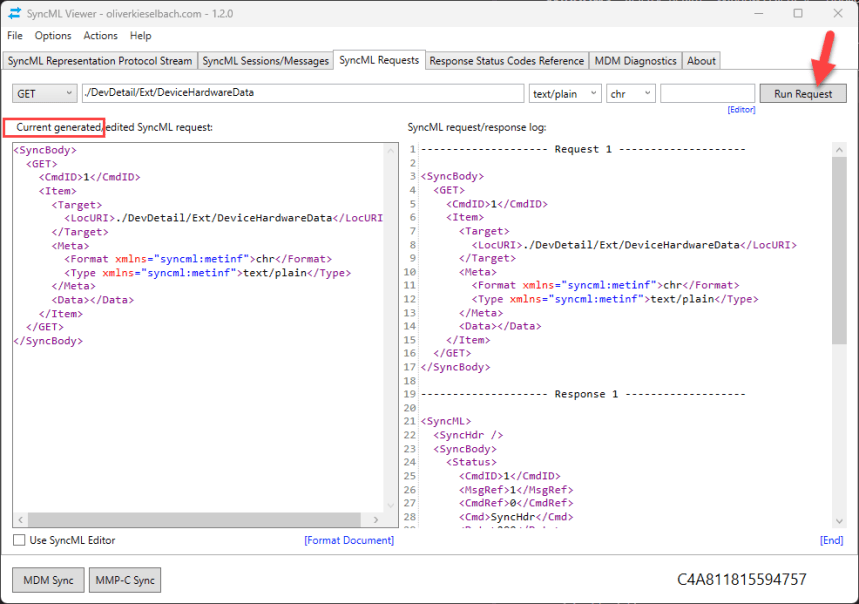Open the Options menu
859x604 pixels.
pos(53,36)
